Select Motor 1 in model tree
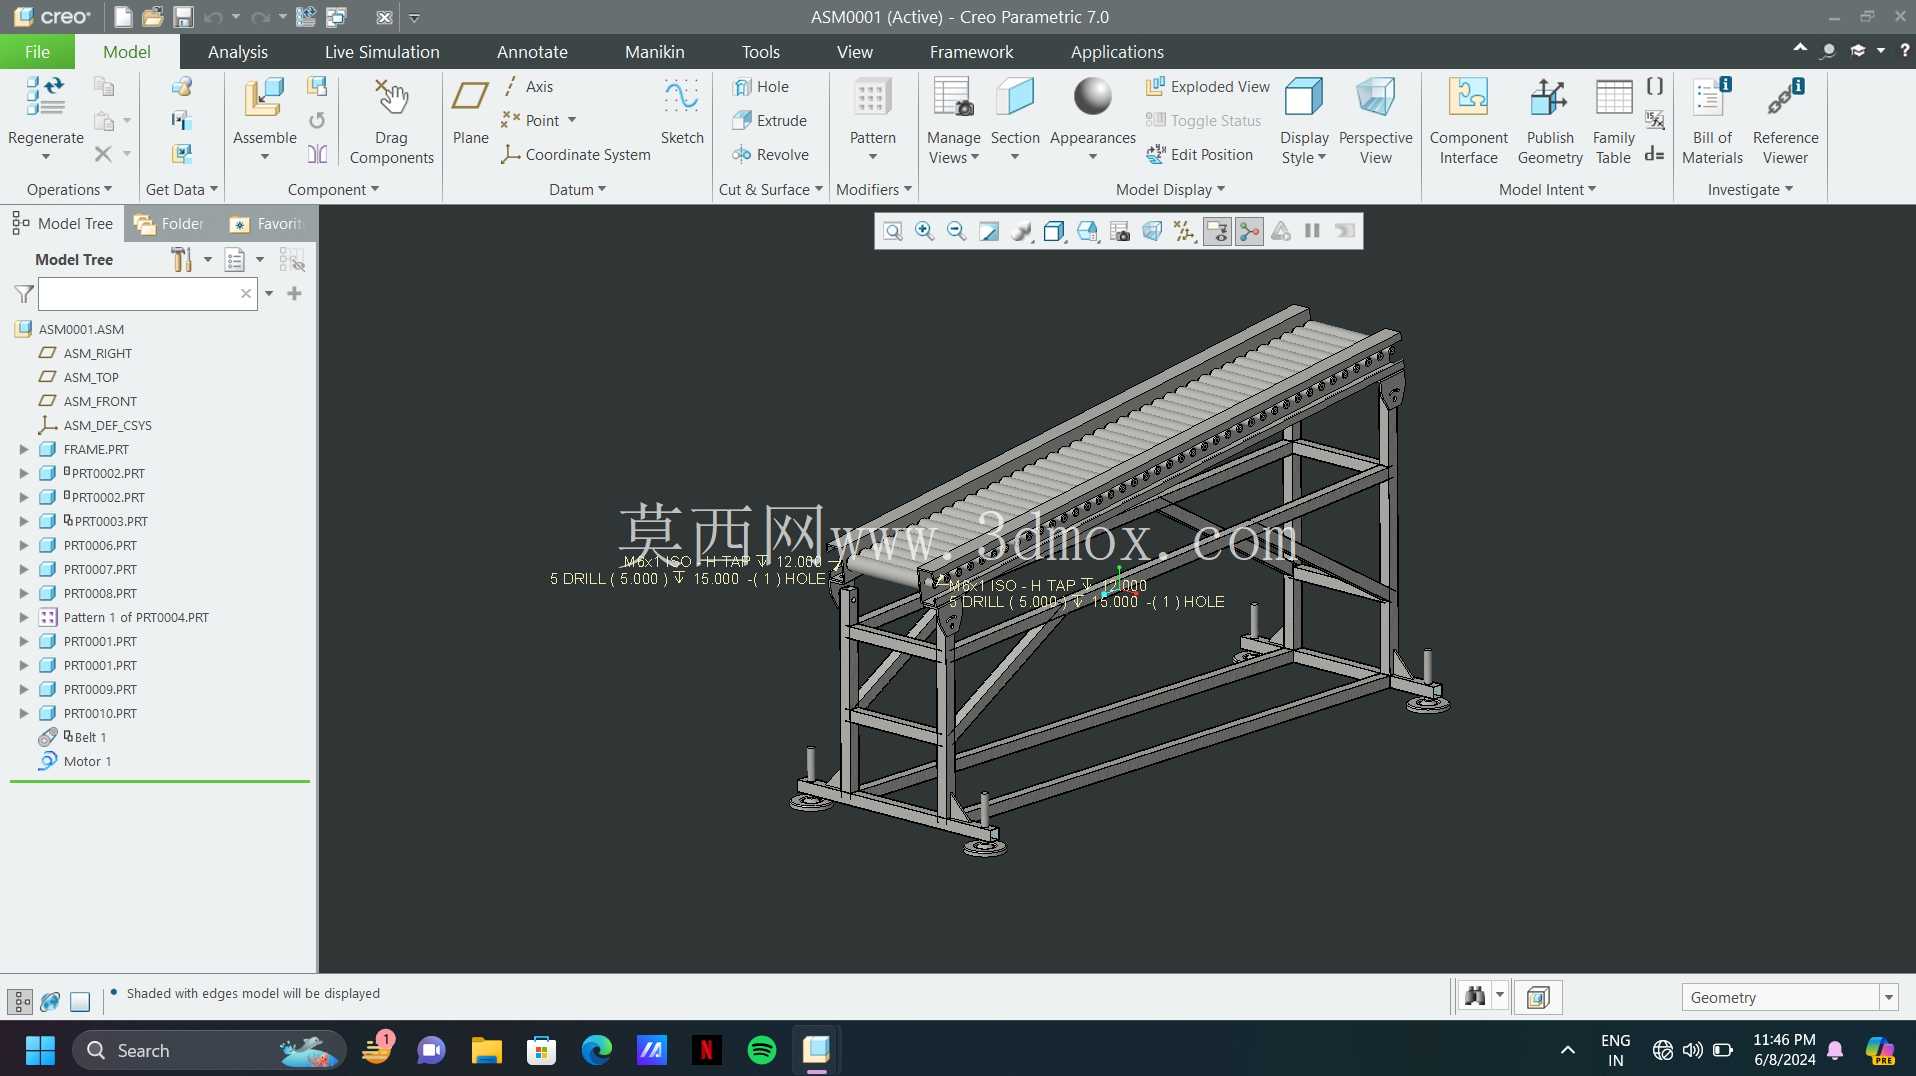Viewport: 1916px width, 1076px height. coord(87,762)
